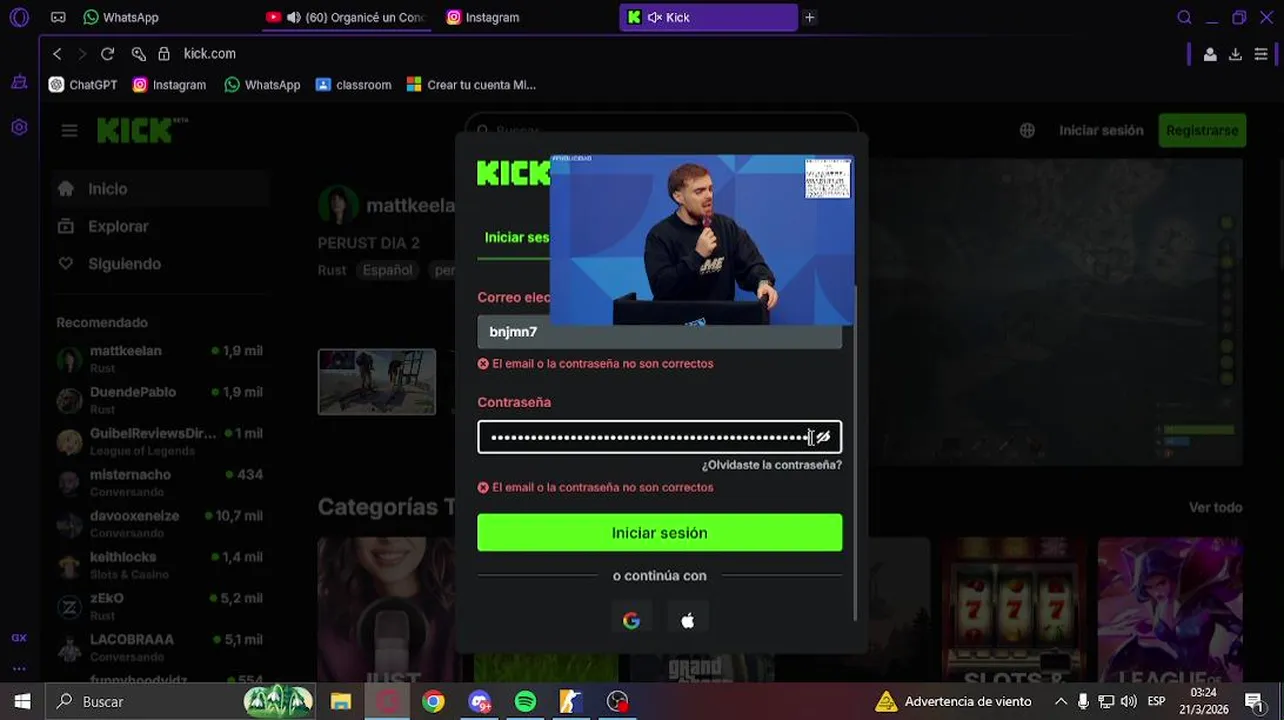Click the video overlay on the dialog
The image size is (1284, 720).
click(x=702, y=240)
